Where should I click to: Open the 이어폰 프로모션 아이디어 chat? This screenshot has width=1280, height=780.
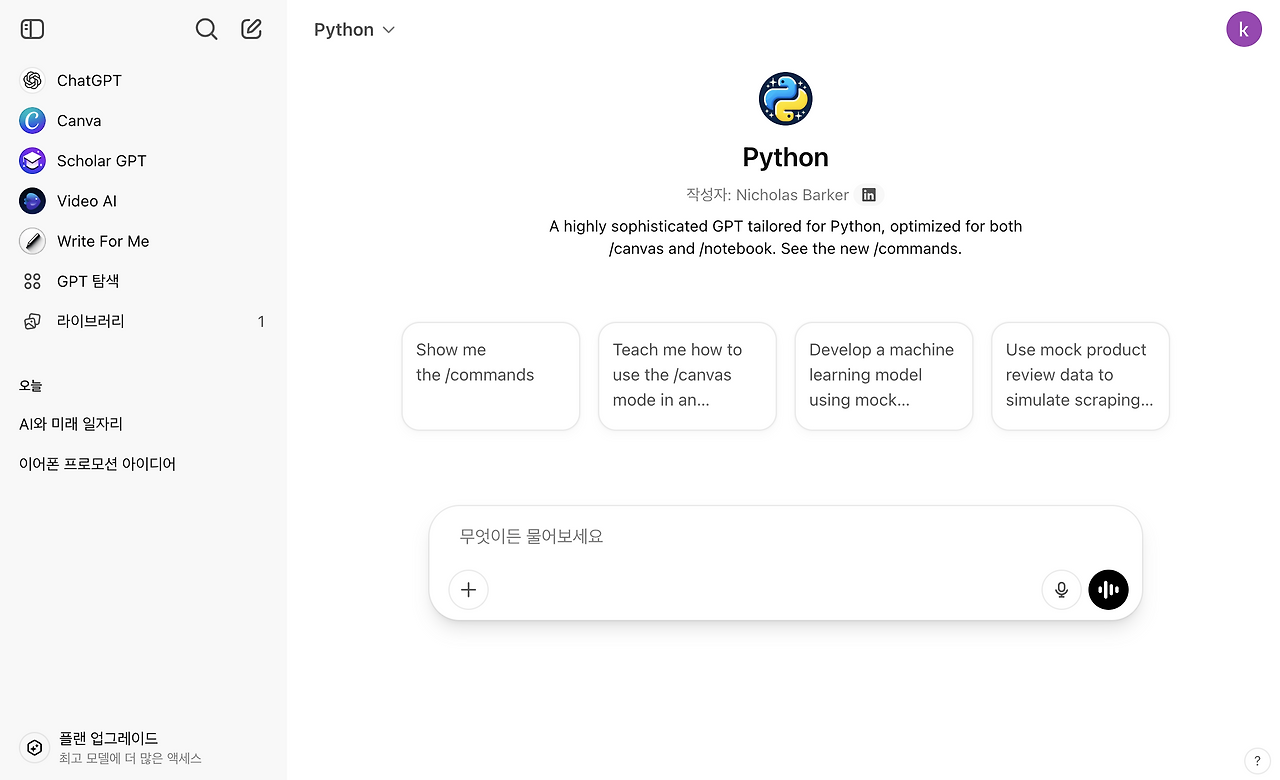[97, 464]
